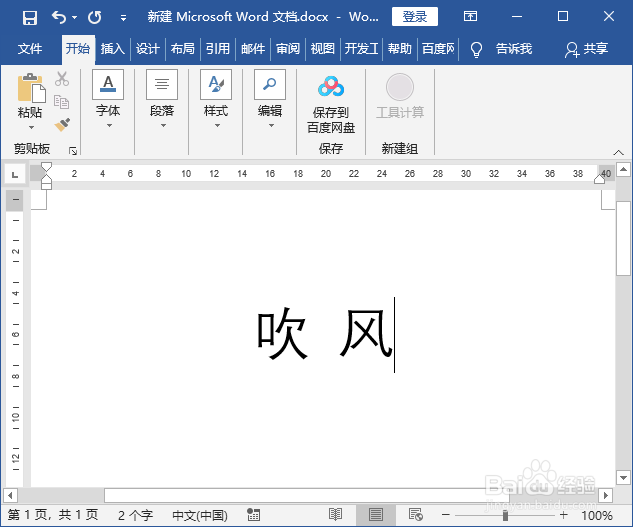Click the zoom in plus button
Image resolution: width=633 pixels, height=527 pixels.
(x=564, y=515)
